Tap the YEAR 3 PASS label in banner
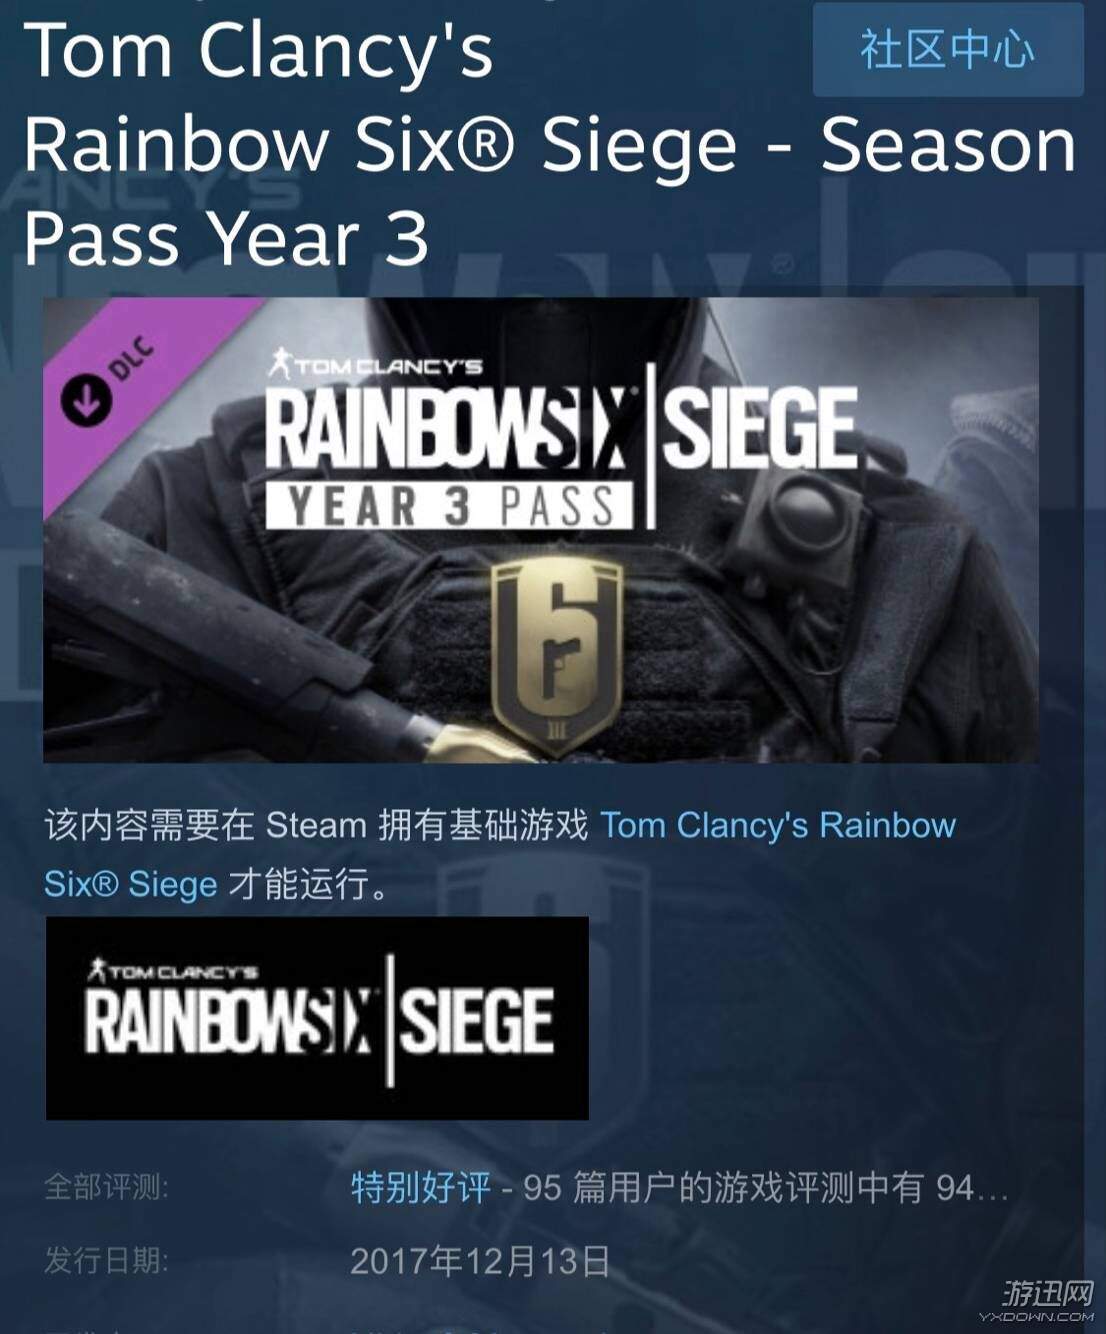Viewport: 1106px width, 1334px height. click(x=450, y=506)
